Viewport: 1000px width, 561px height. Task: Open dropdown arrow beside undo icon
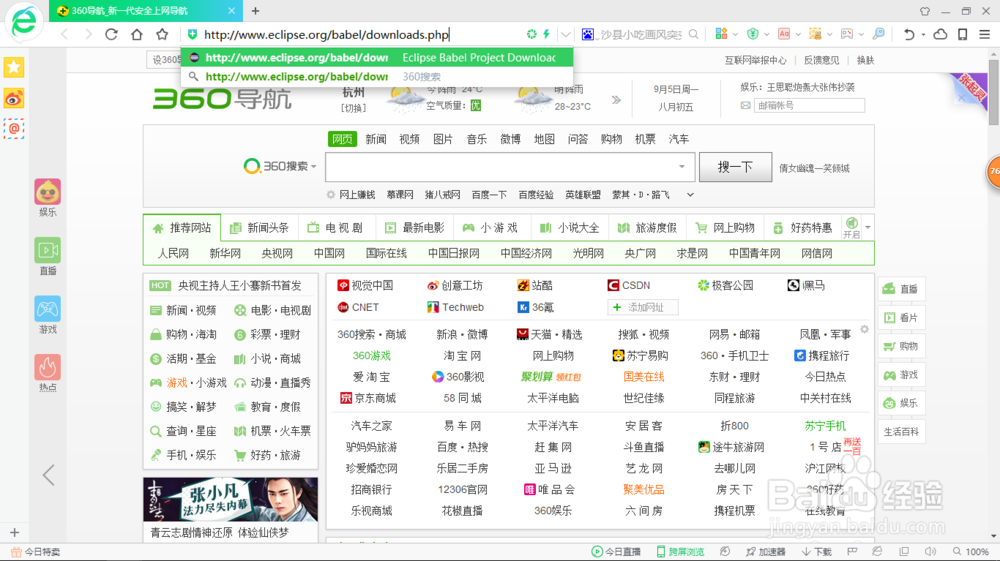tap(923, 34)
